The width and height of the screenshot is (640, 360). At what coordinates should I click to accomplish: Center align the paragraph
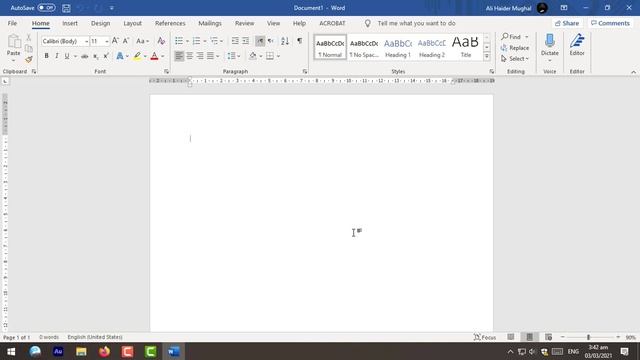(x=189, y=56)
